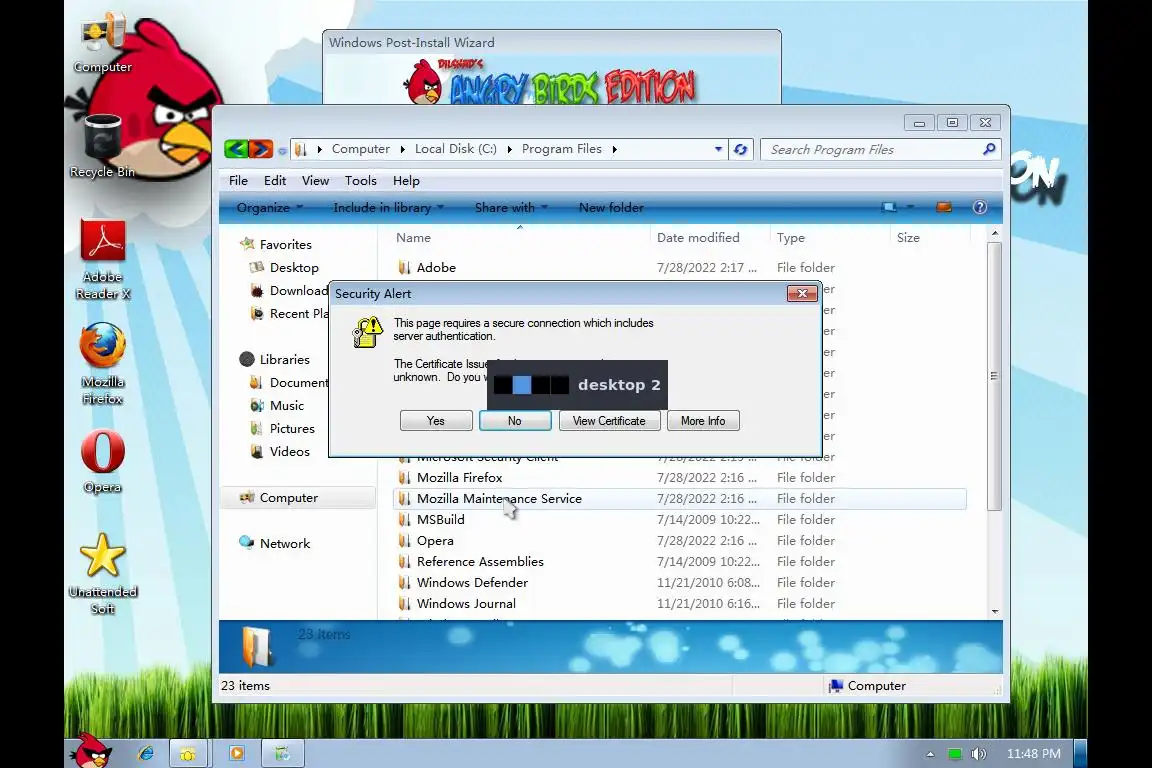This screenshot has width=1152, height=768.
Task: Select Network in navigation pane
Action: point(284,544)
